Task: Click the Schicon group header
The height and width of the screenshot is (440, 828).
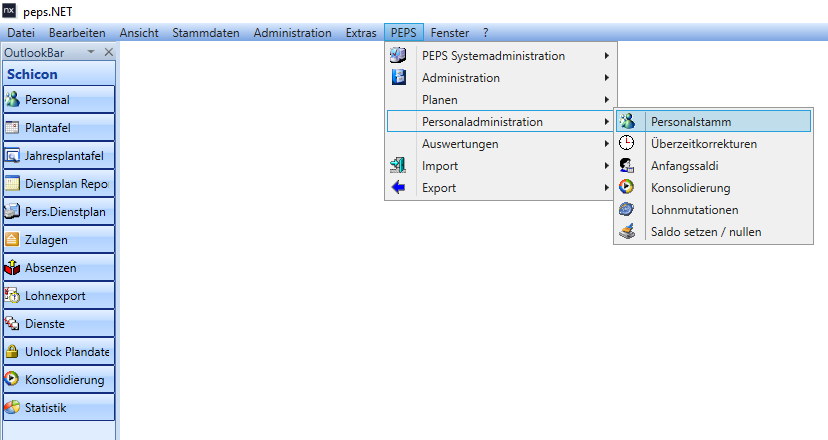Action: click(x=59, y=74)
